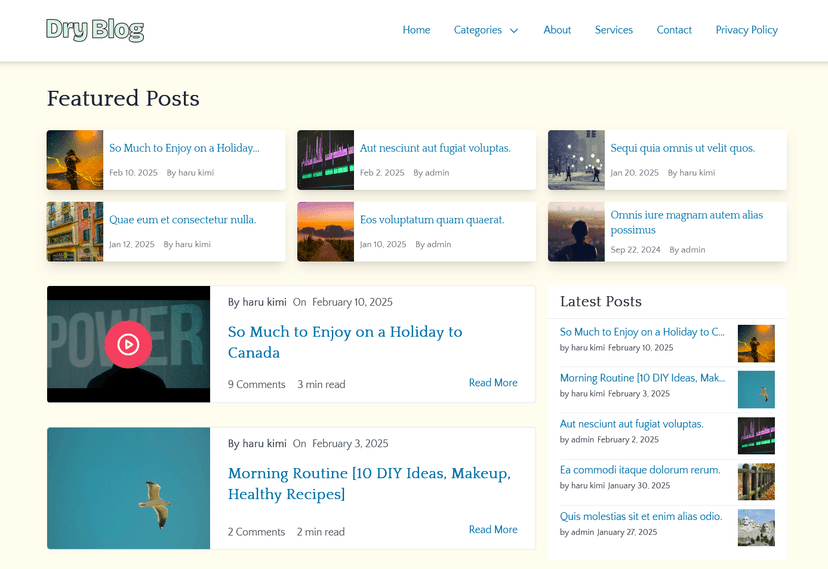Open the Categories menu item
Viewport: 828px width, 569px height.
click(x=477, y=30)
